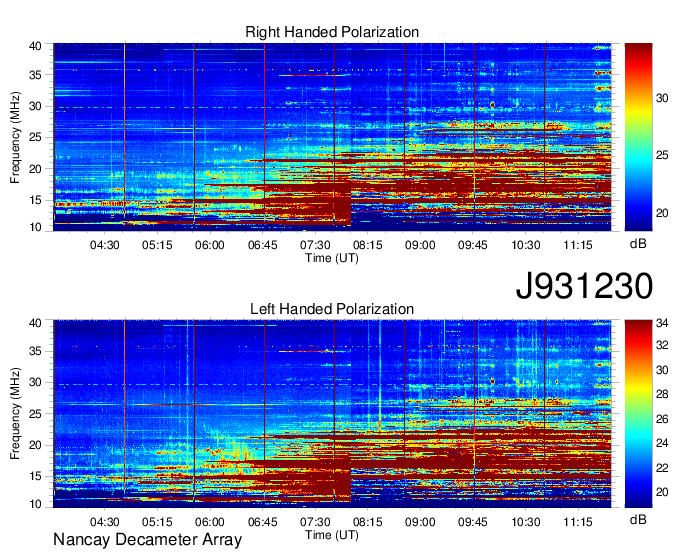Click 05:15 time tick under Right Handed plot
This screenshot has height=552, width=680.
(x=157, y=245)
